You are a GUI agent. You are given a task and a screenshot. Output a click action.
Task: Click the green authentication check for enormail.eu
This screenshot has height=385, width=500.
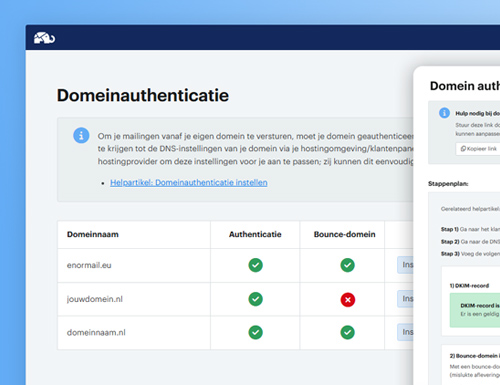click(x=255, y=265)
